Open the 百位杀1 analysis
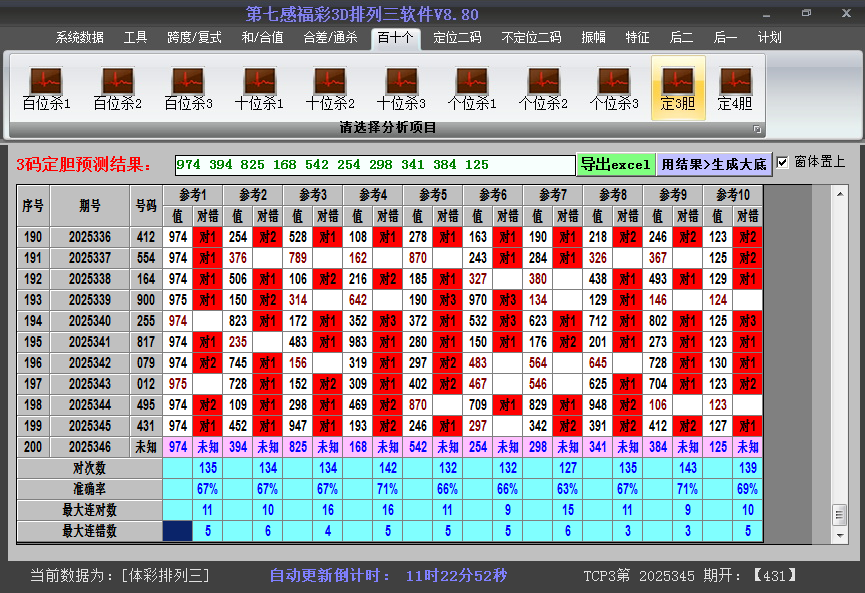The width and height of the screenshot is (865, 593). pyautogui.click(x=46, y=88)
